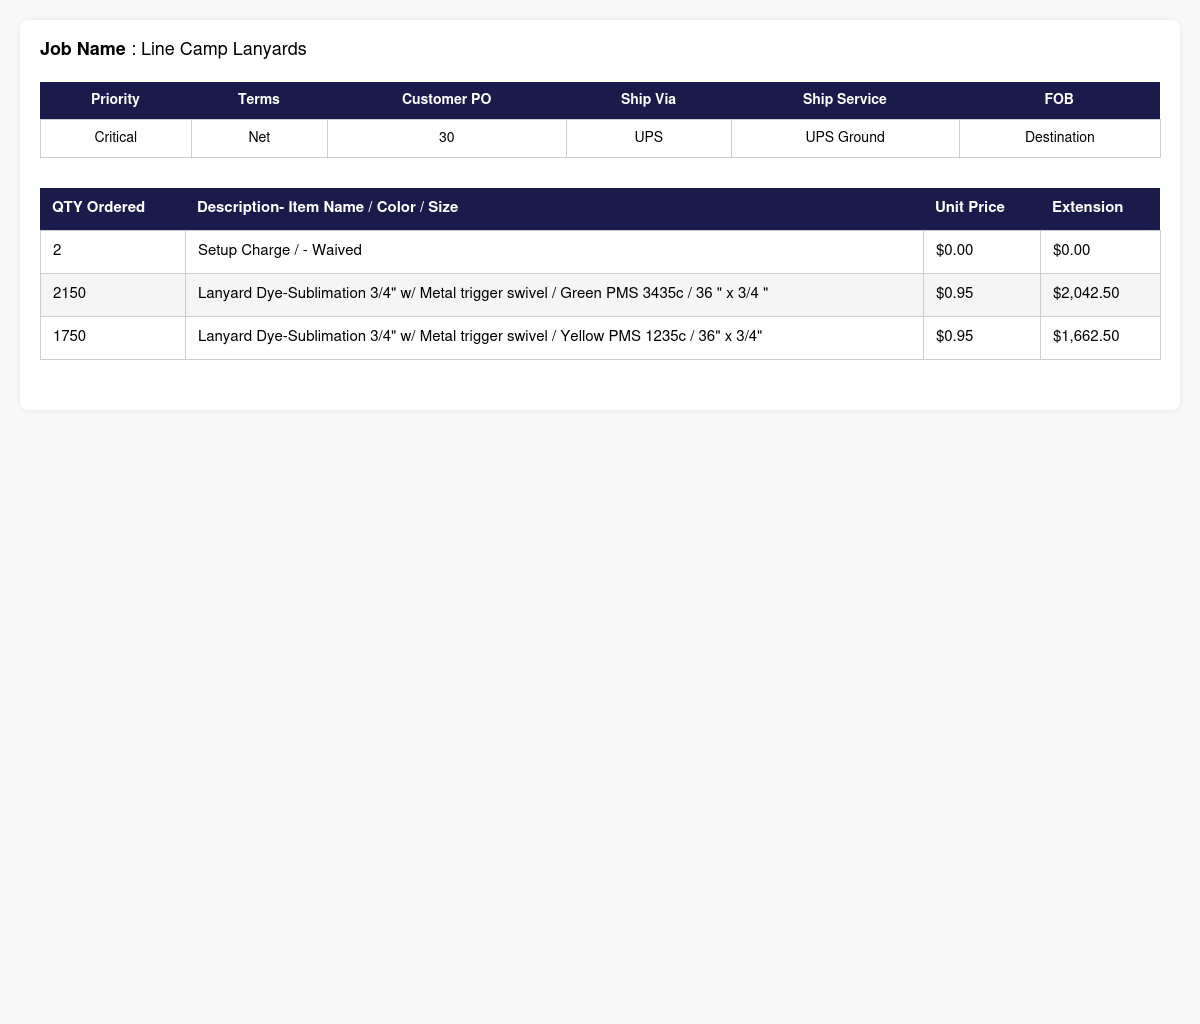The height and width of the screenshot is (1024, 1200).
Task: Click the Ship Via header
Action: click(x=648, y=100)
